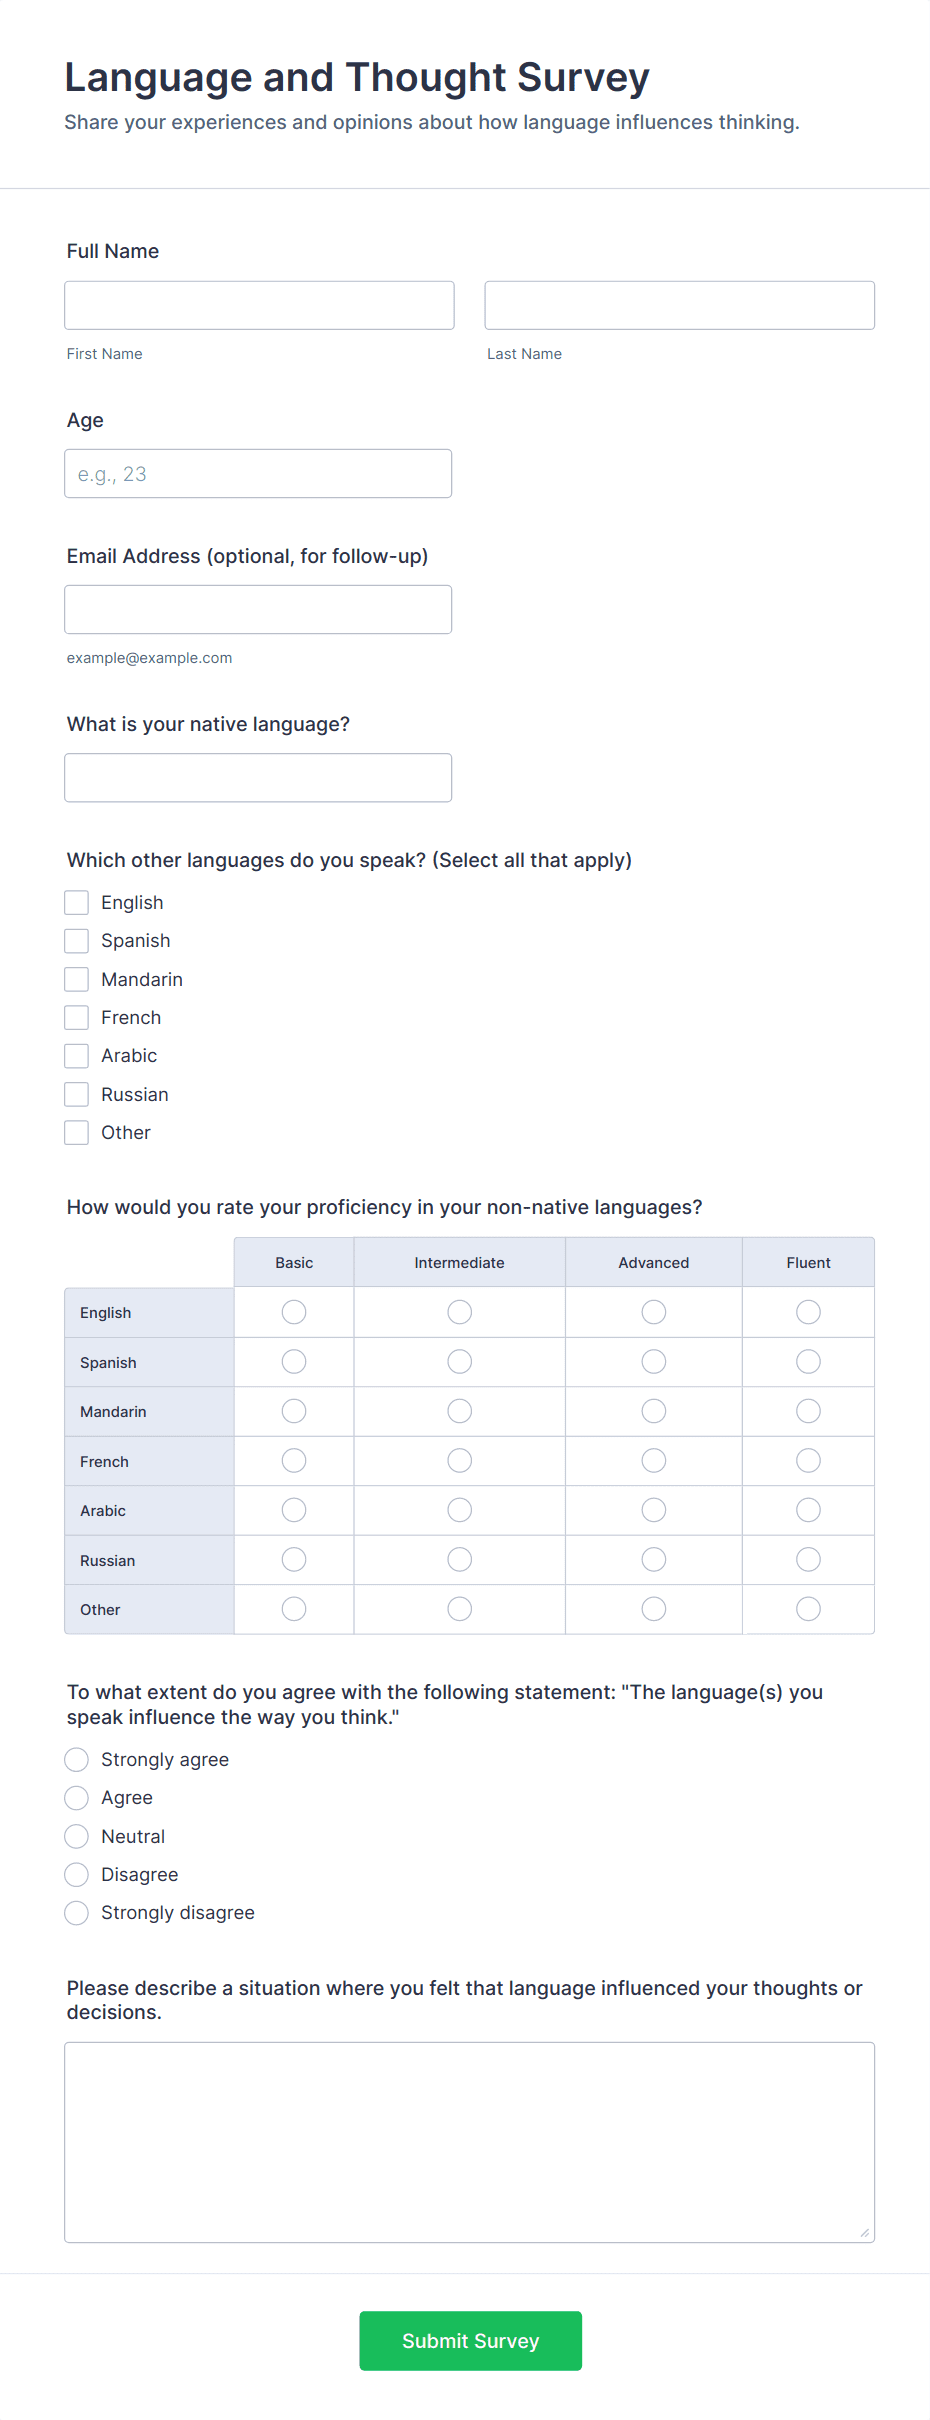Check the Mandarin language checkbox
Viewport: 930px width, 2420px height.
[x=76, y=979]
